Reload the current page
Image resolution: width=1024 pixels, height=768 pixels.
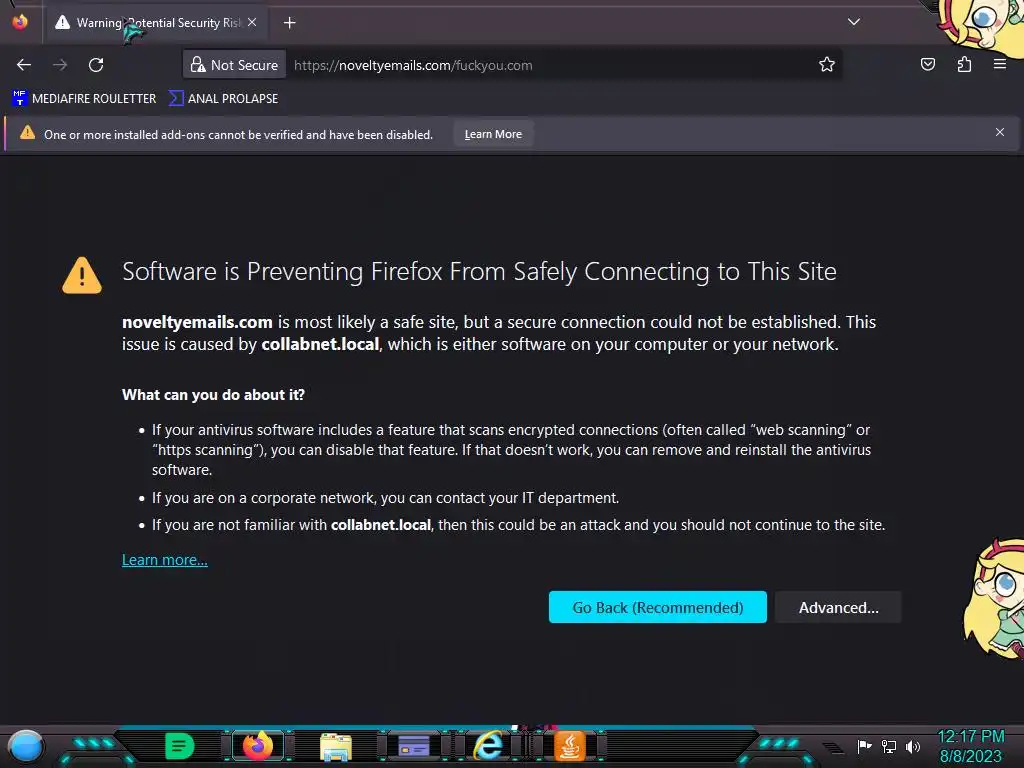[x=96, y=65]
